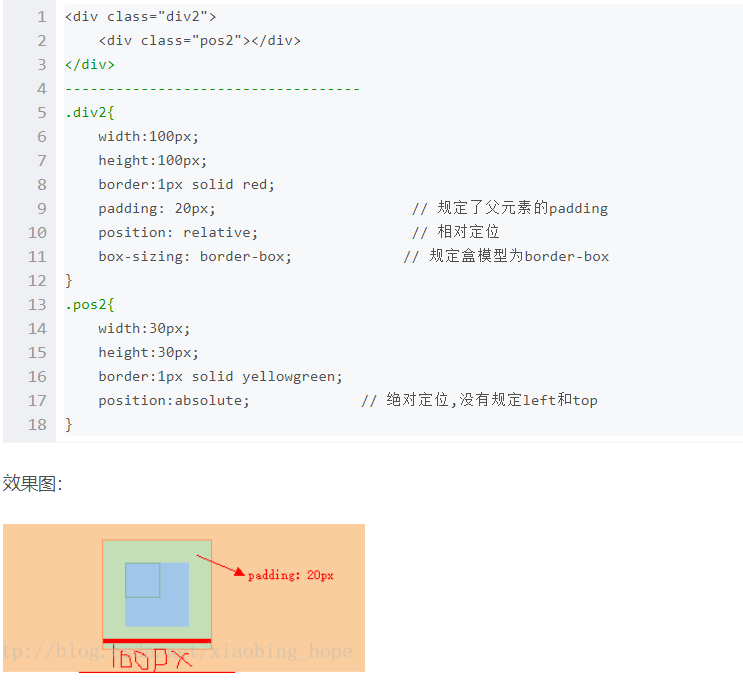Click the dashed separator comment on line 4
The image size is (743, 685).
tap(212, 89)
